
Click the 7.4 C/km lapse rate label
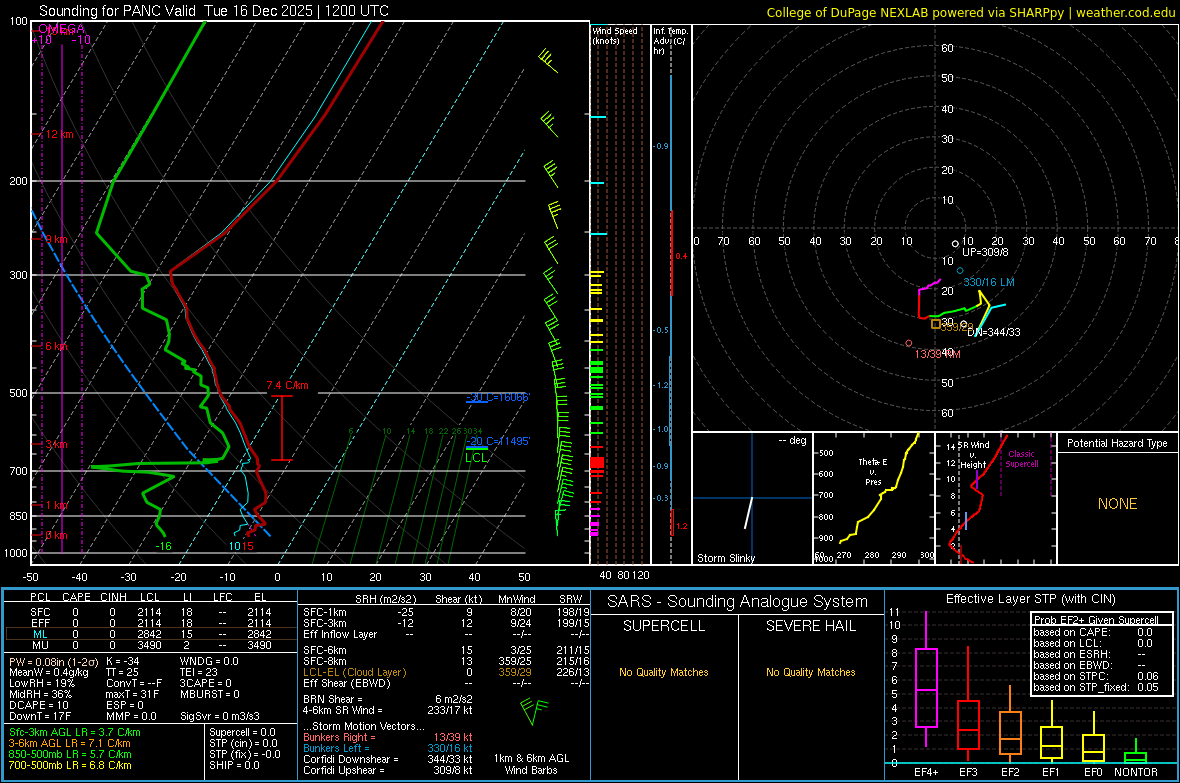[x=287, y=385]
